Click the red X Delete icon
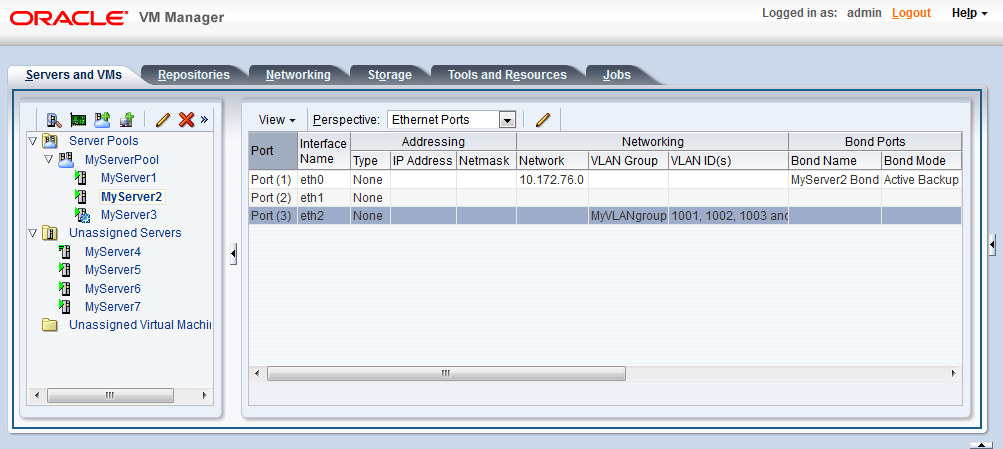The image size is (1003, 449). 186,120
